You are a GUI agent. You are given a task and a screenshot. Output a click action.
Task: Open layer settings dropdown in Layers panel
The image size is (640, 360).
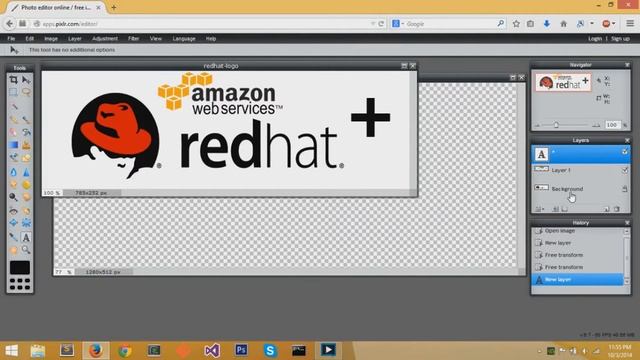pyautogui.click(x=540, y=209)
